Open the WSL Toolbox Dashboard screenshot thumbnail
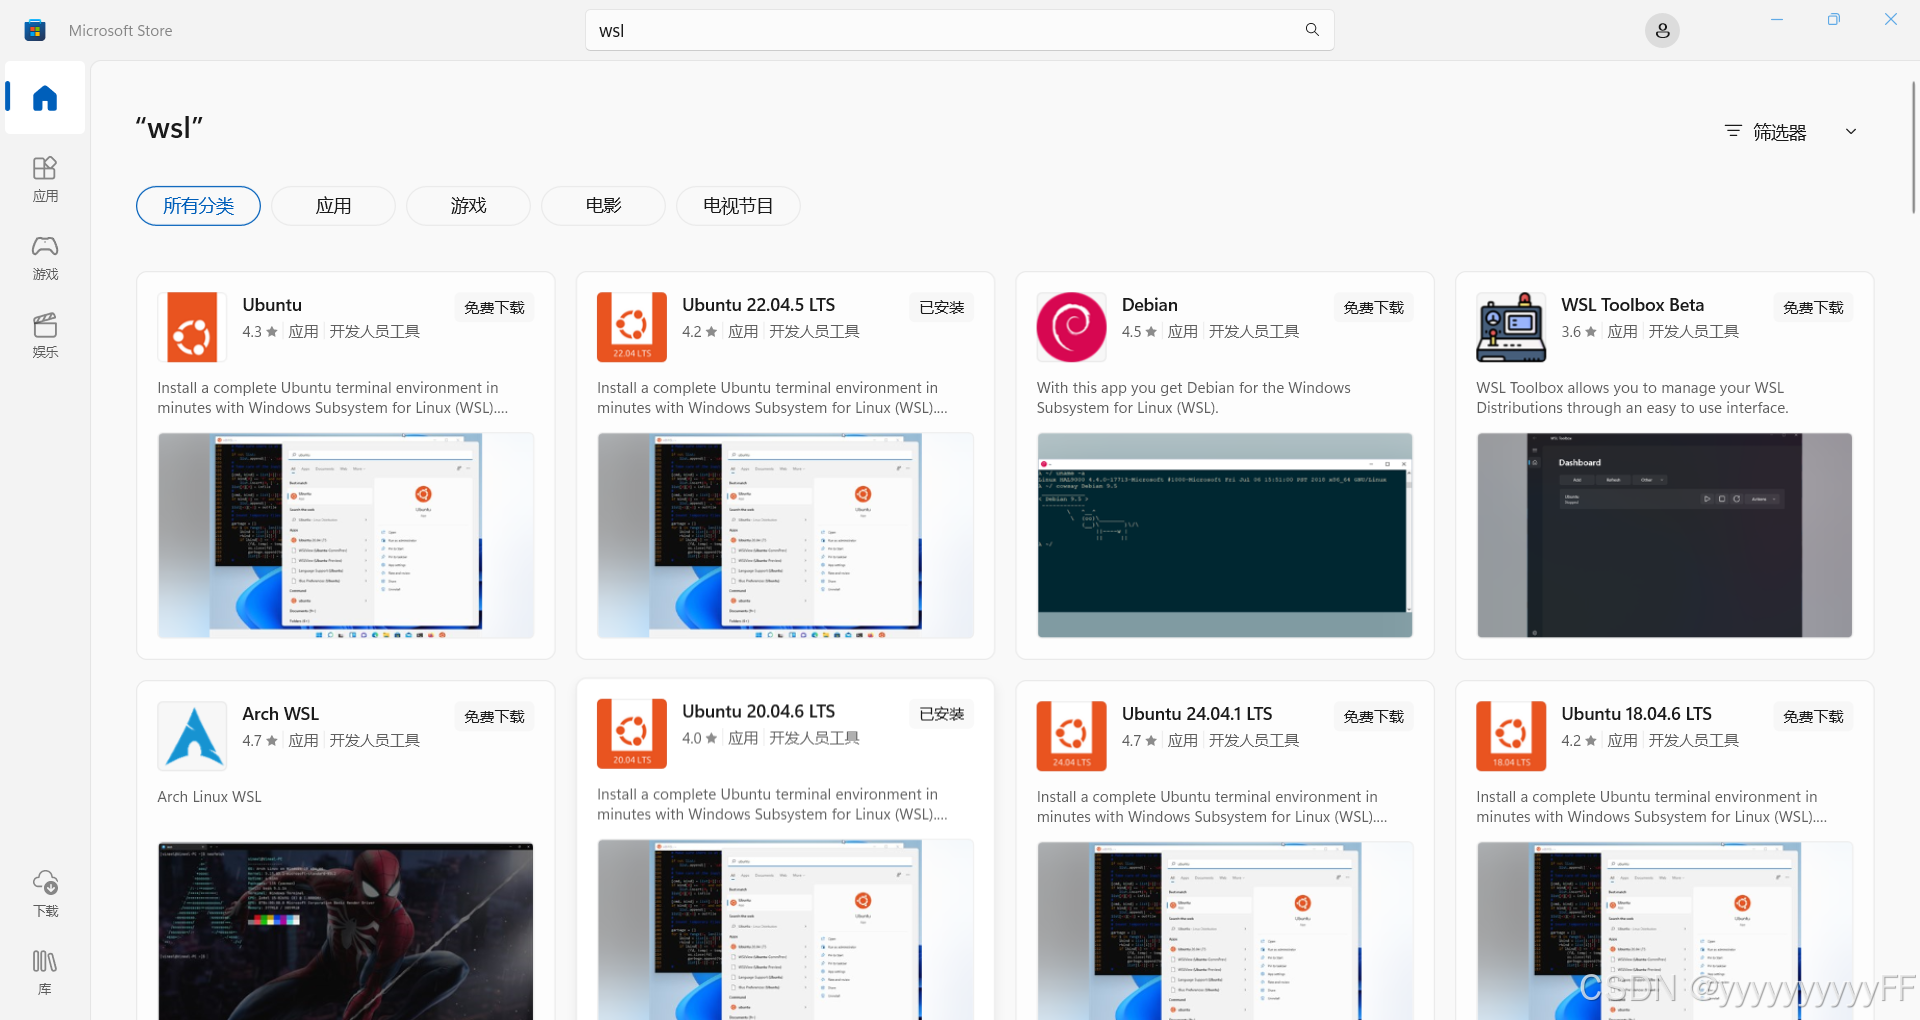The image size is (1920, 1020). pos(1664,535)
